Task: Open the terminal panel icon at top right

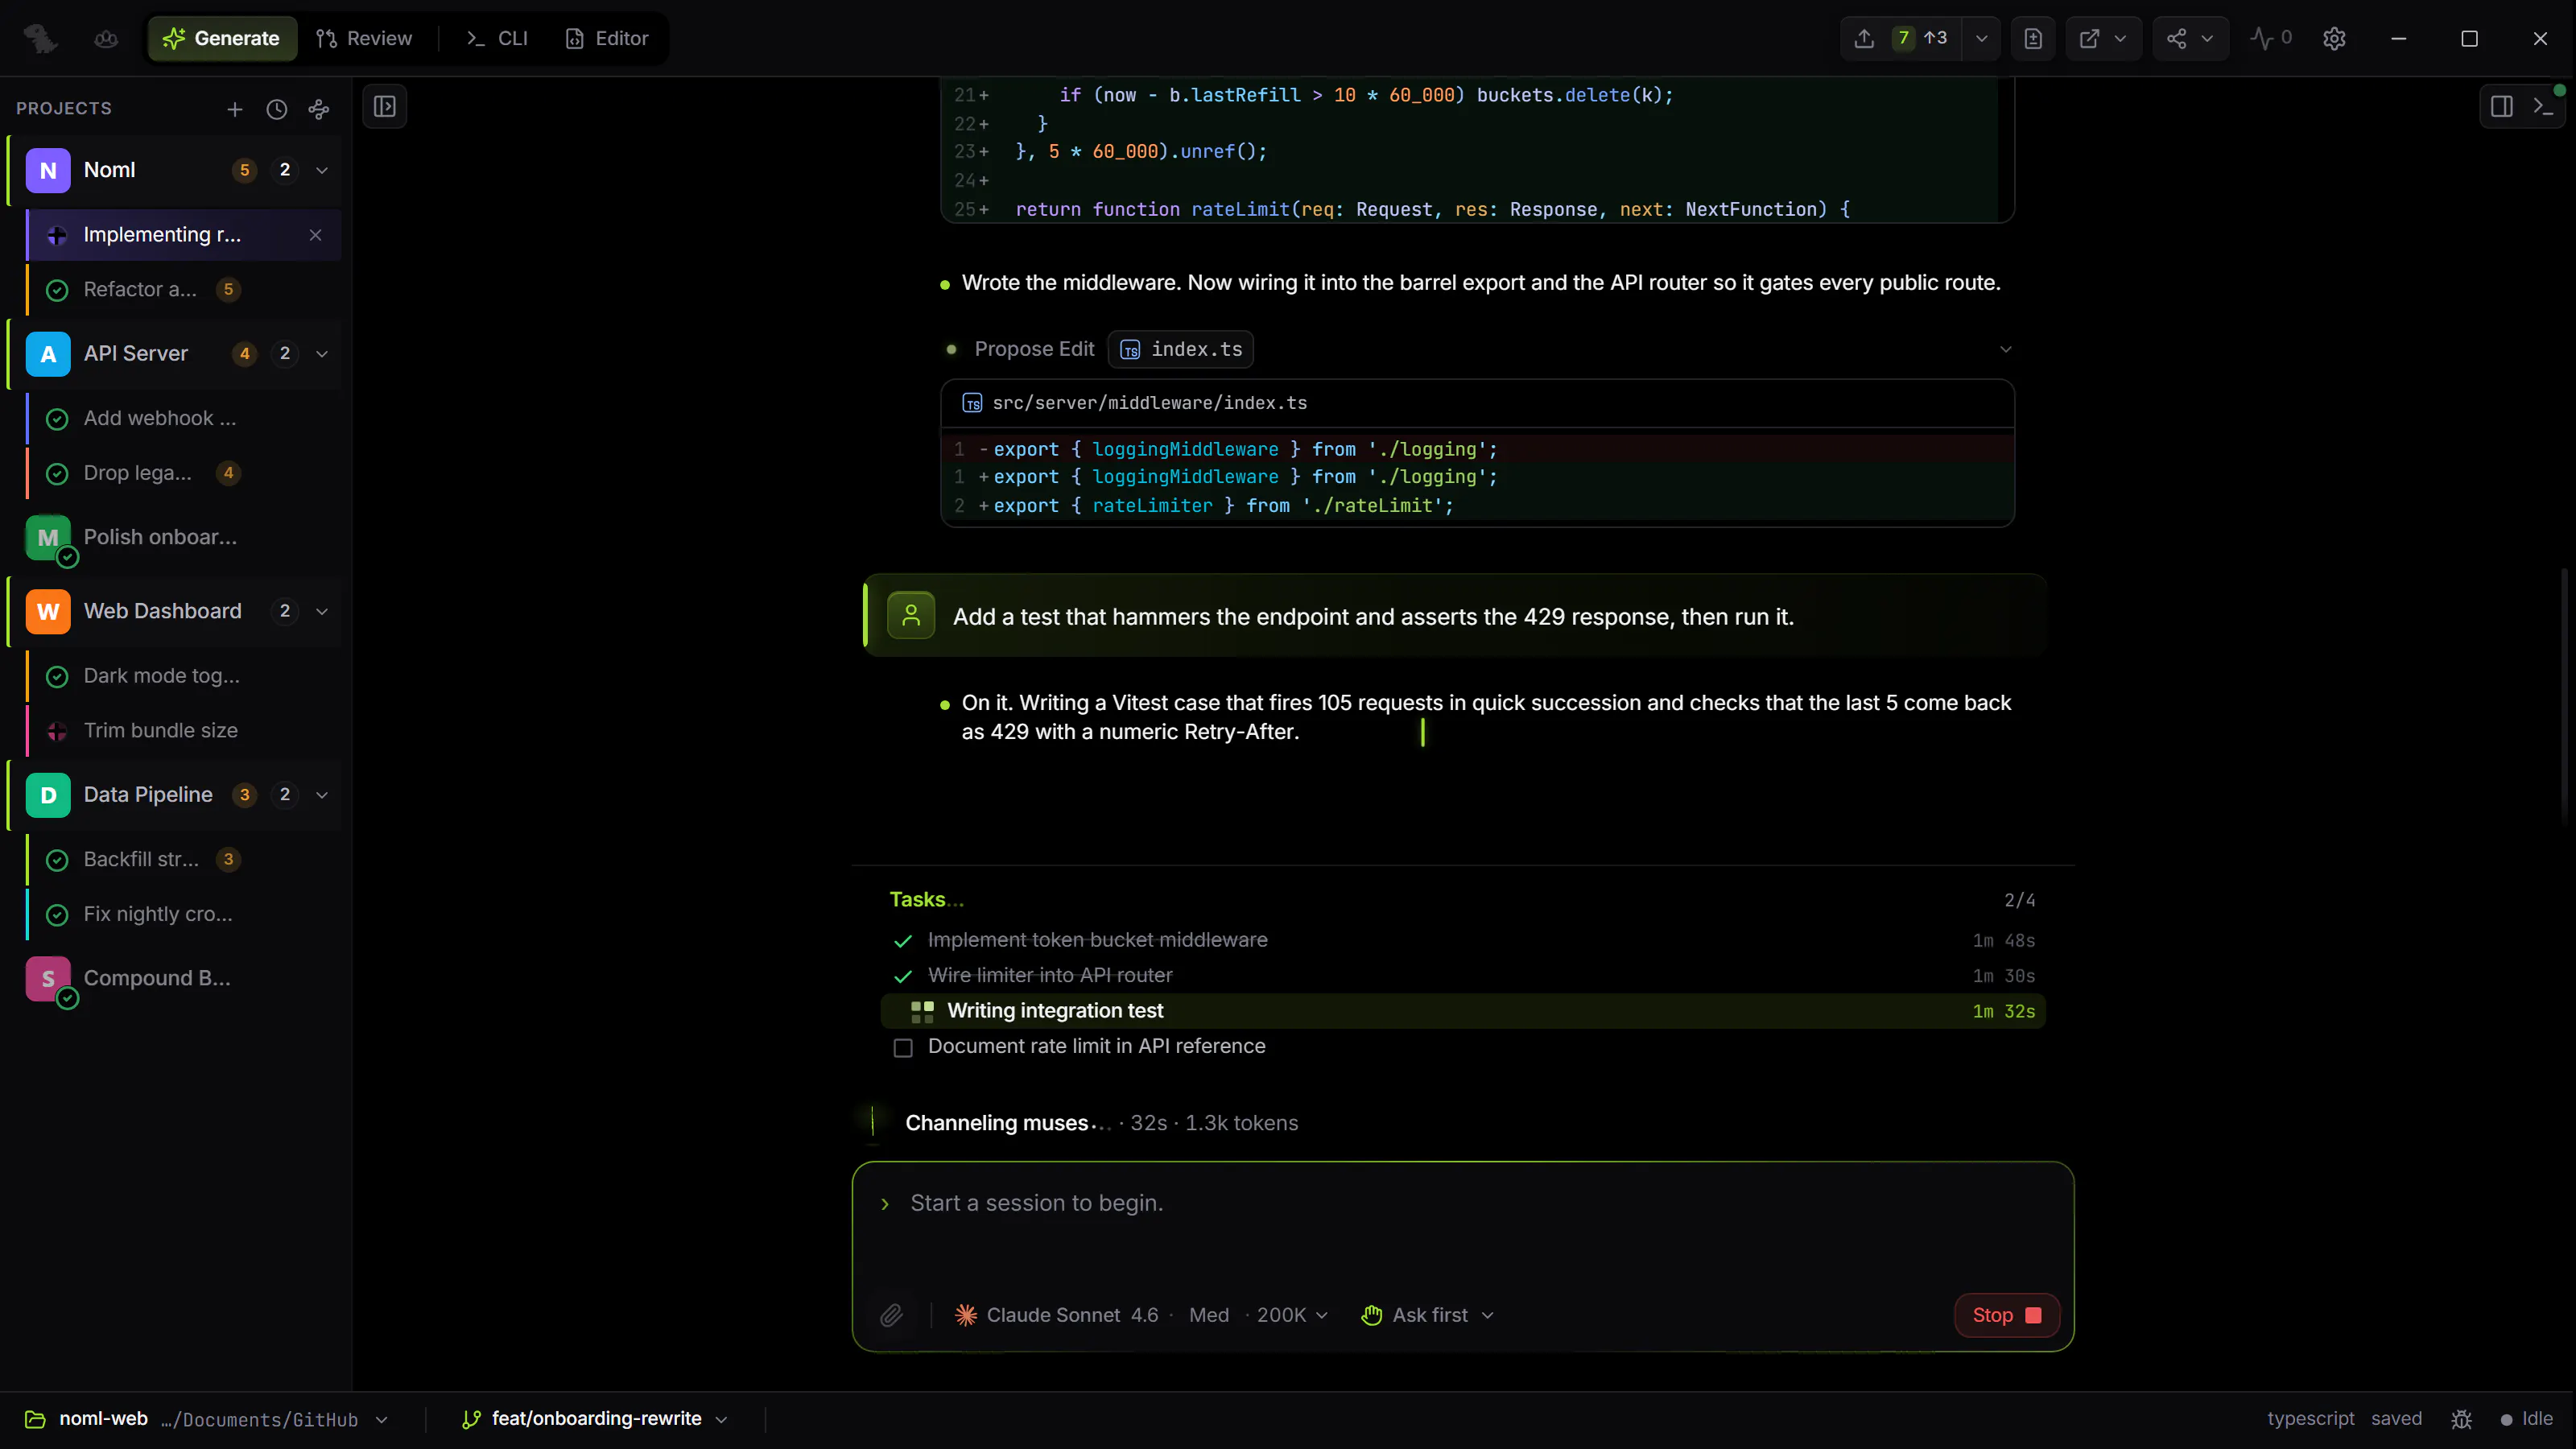Action: coord(2544,106)
